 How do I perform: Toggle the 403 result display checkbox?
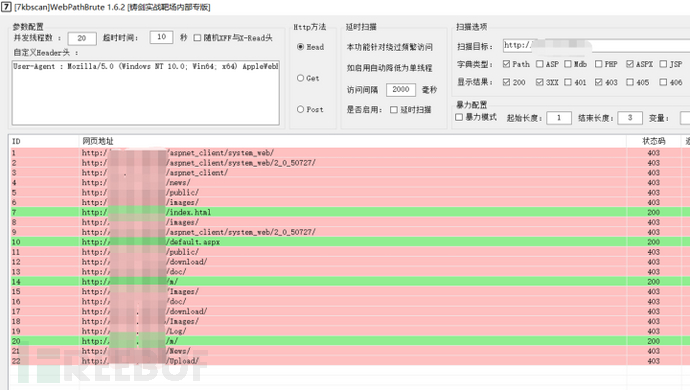[x=598, y=82]
